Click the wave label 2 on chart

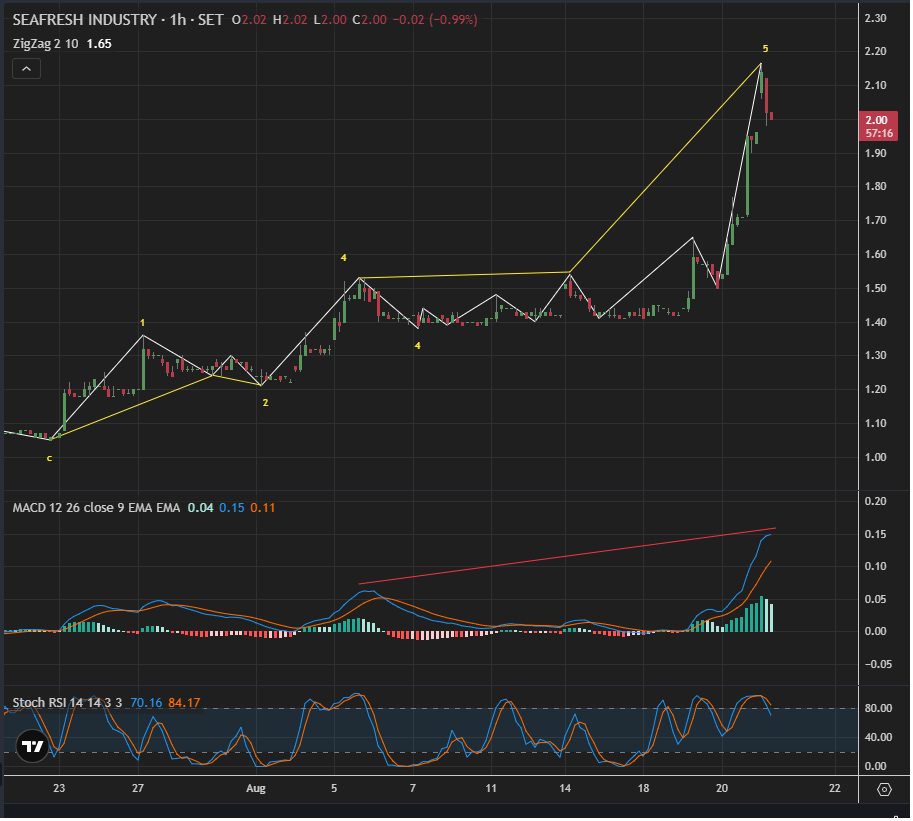point(266,404)
